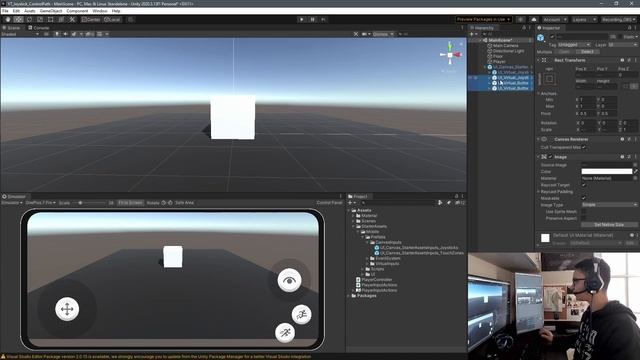Select the Move tool in toolbar

pos(18,19)
